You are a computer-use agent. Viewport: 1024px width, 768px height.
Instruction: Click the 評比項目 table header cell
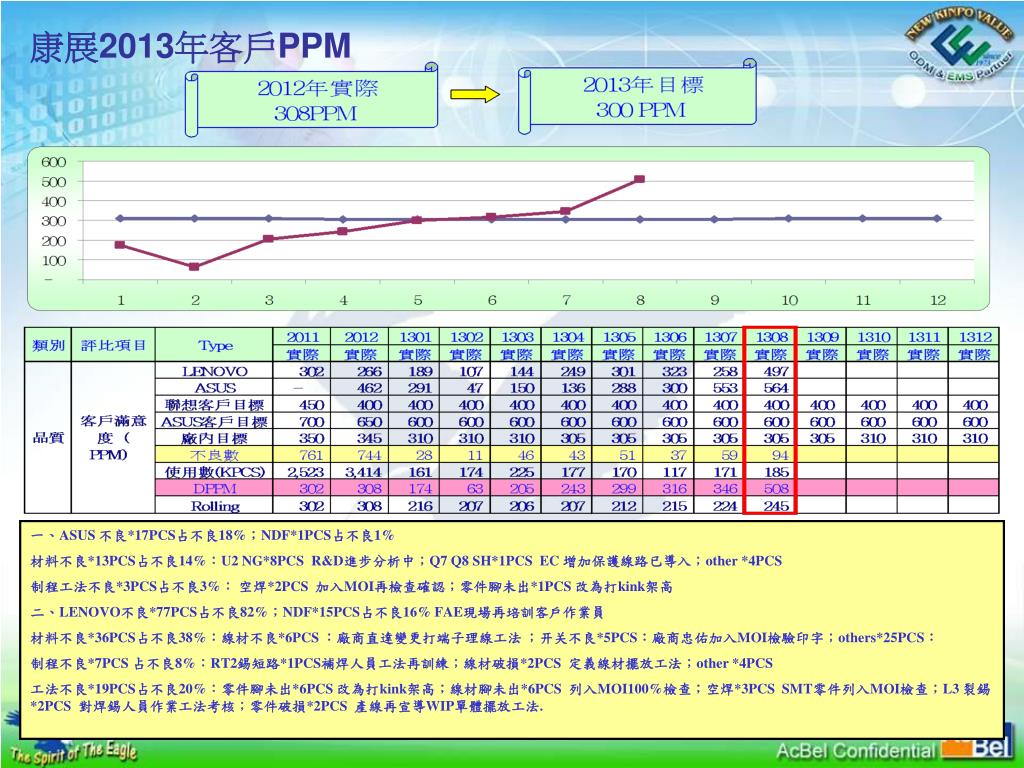(x=113, y=345)
